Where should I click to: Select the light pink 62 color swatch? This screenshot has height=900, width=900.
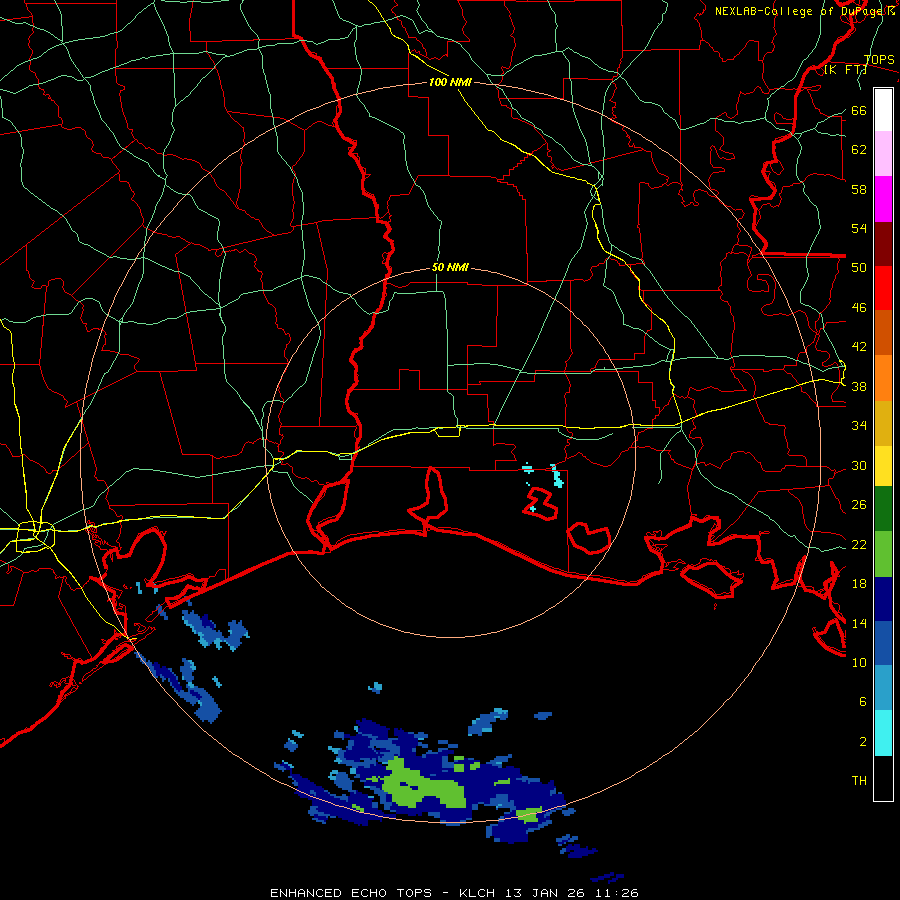(883, 154)
